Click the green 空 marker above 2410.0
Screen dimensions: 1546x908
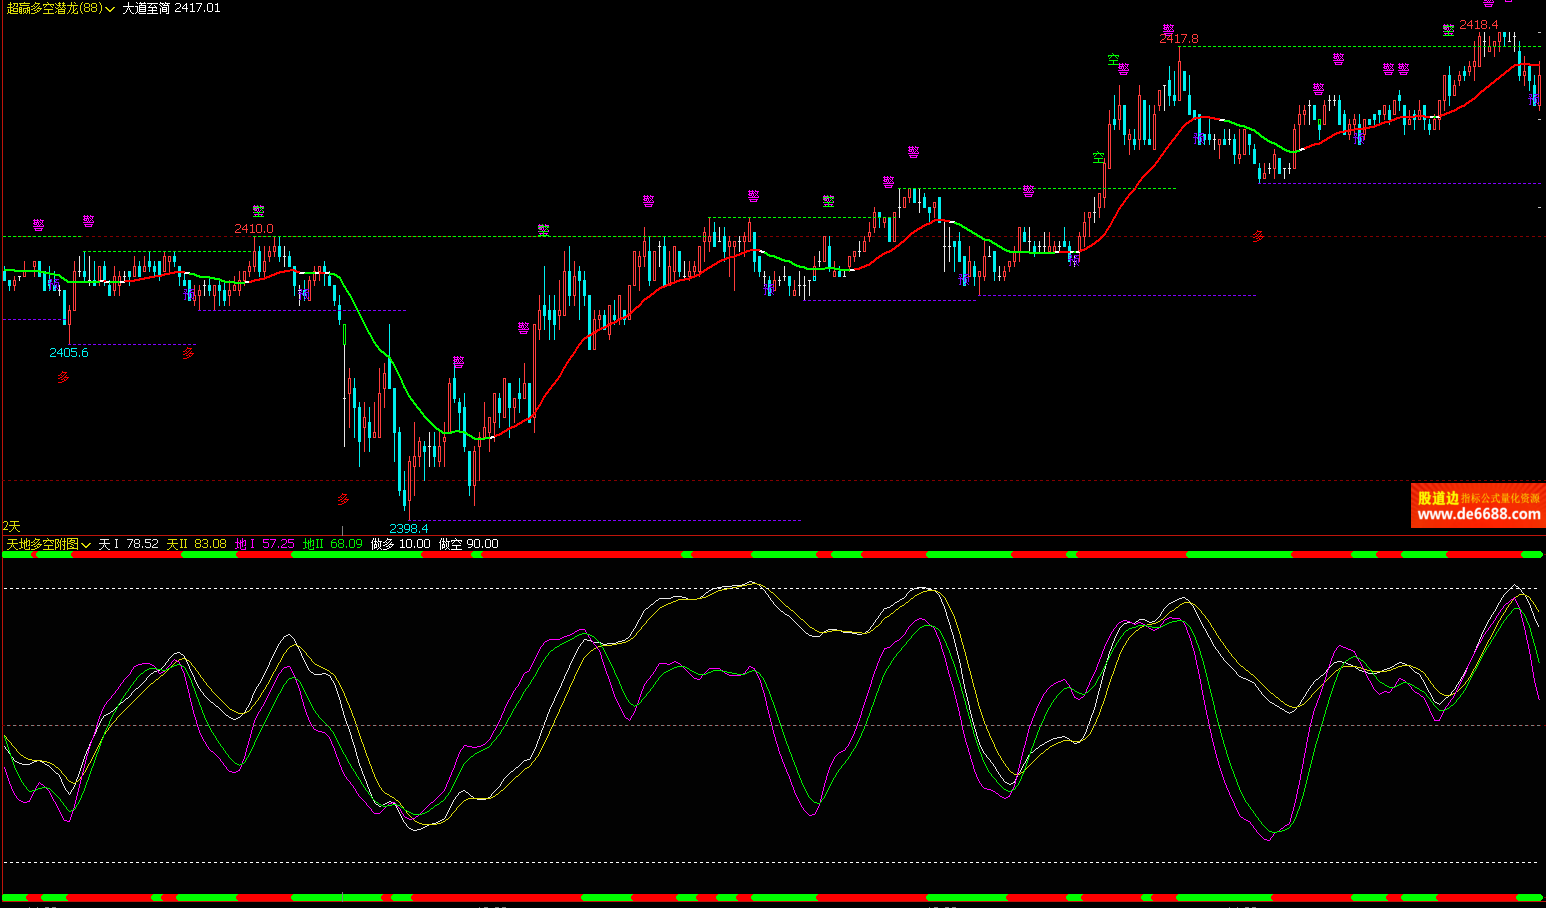point(258,211)
